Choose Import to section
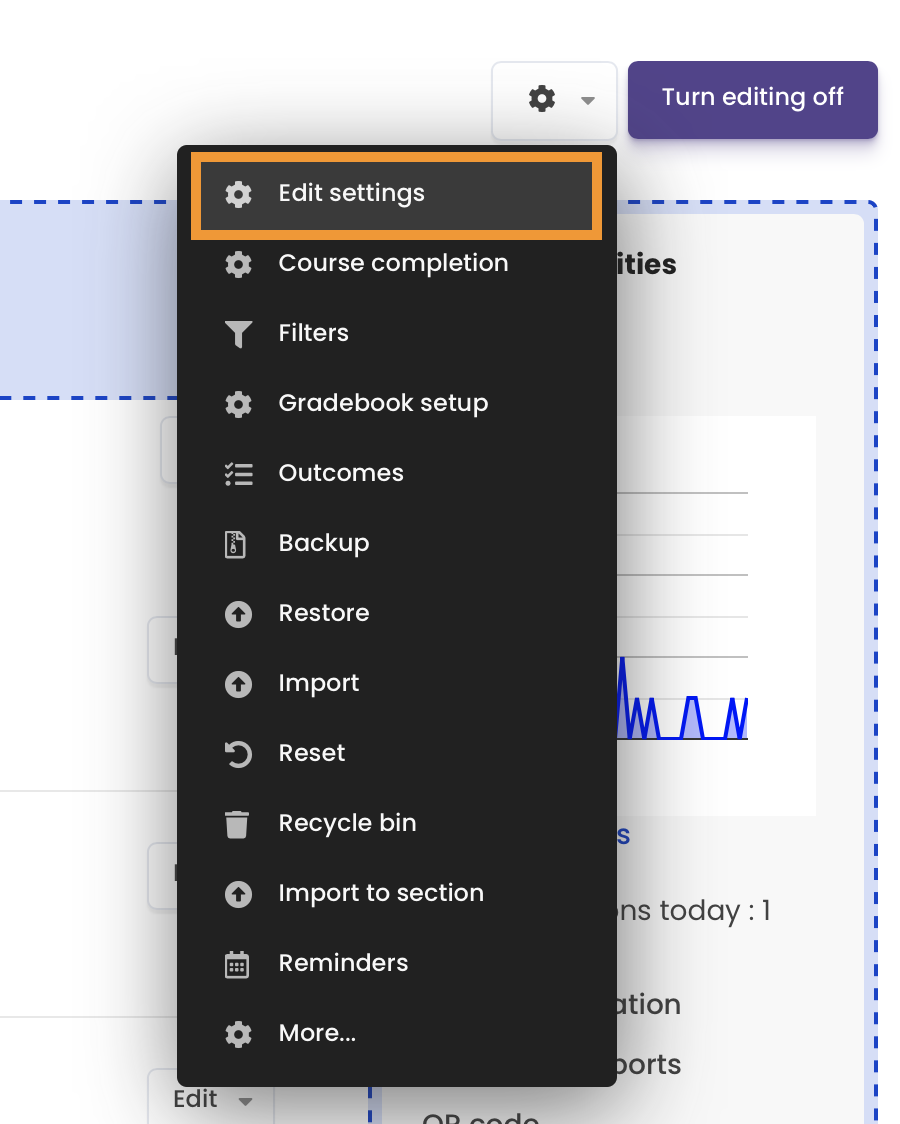The width and height of the screenshot is (900, 1124). tap(396, 894)
